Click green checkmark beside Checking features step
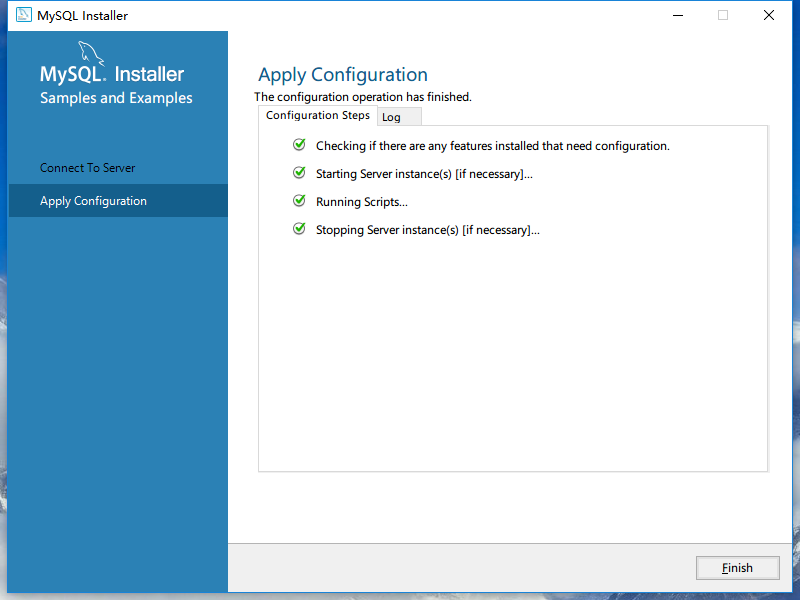 click(x=299, y=145)
